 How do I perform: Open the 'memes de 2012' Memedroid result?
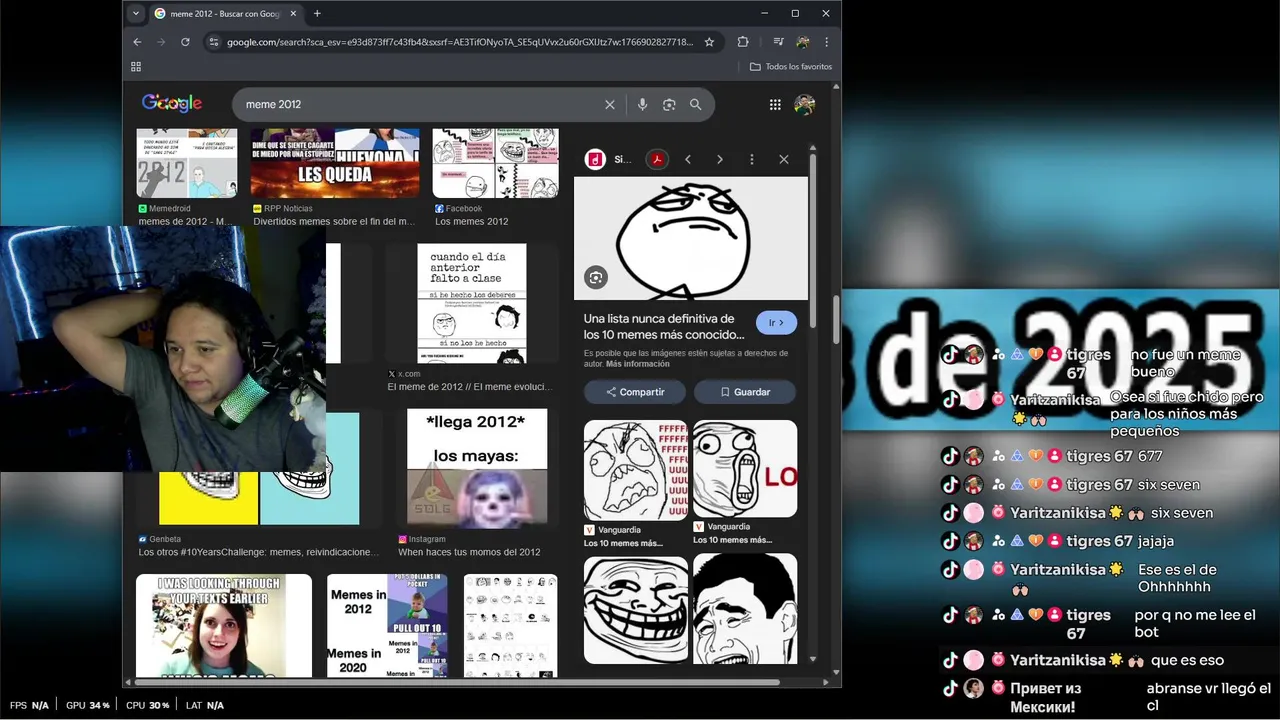tap(185, 221)
